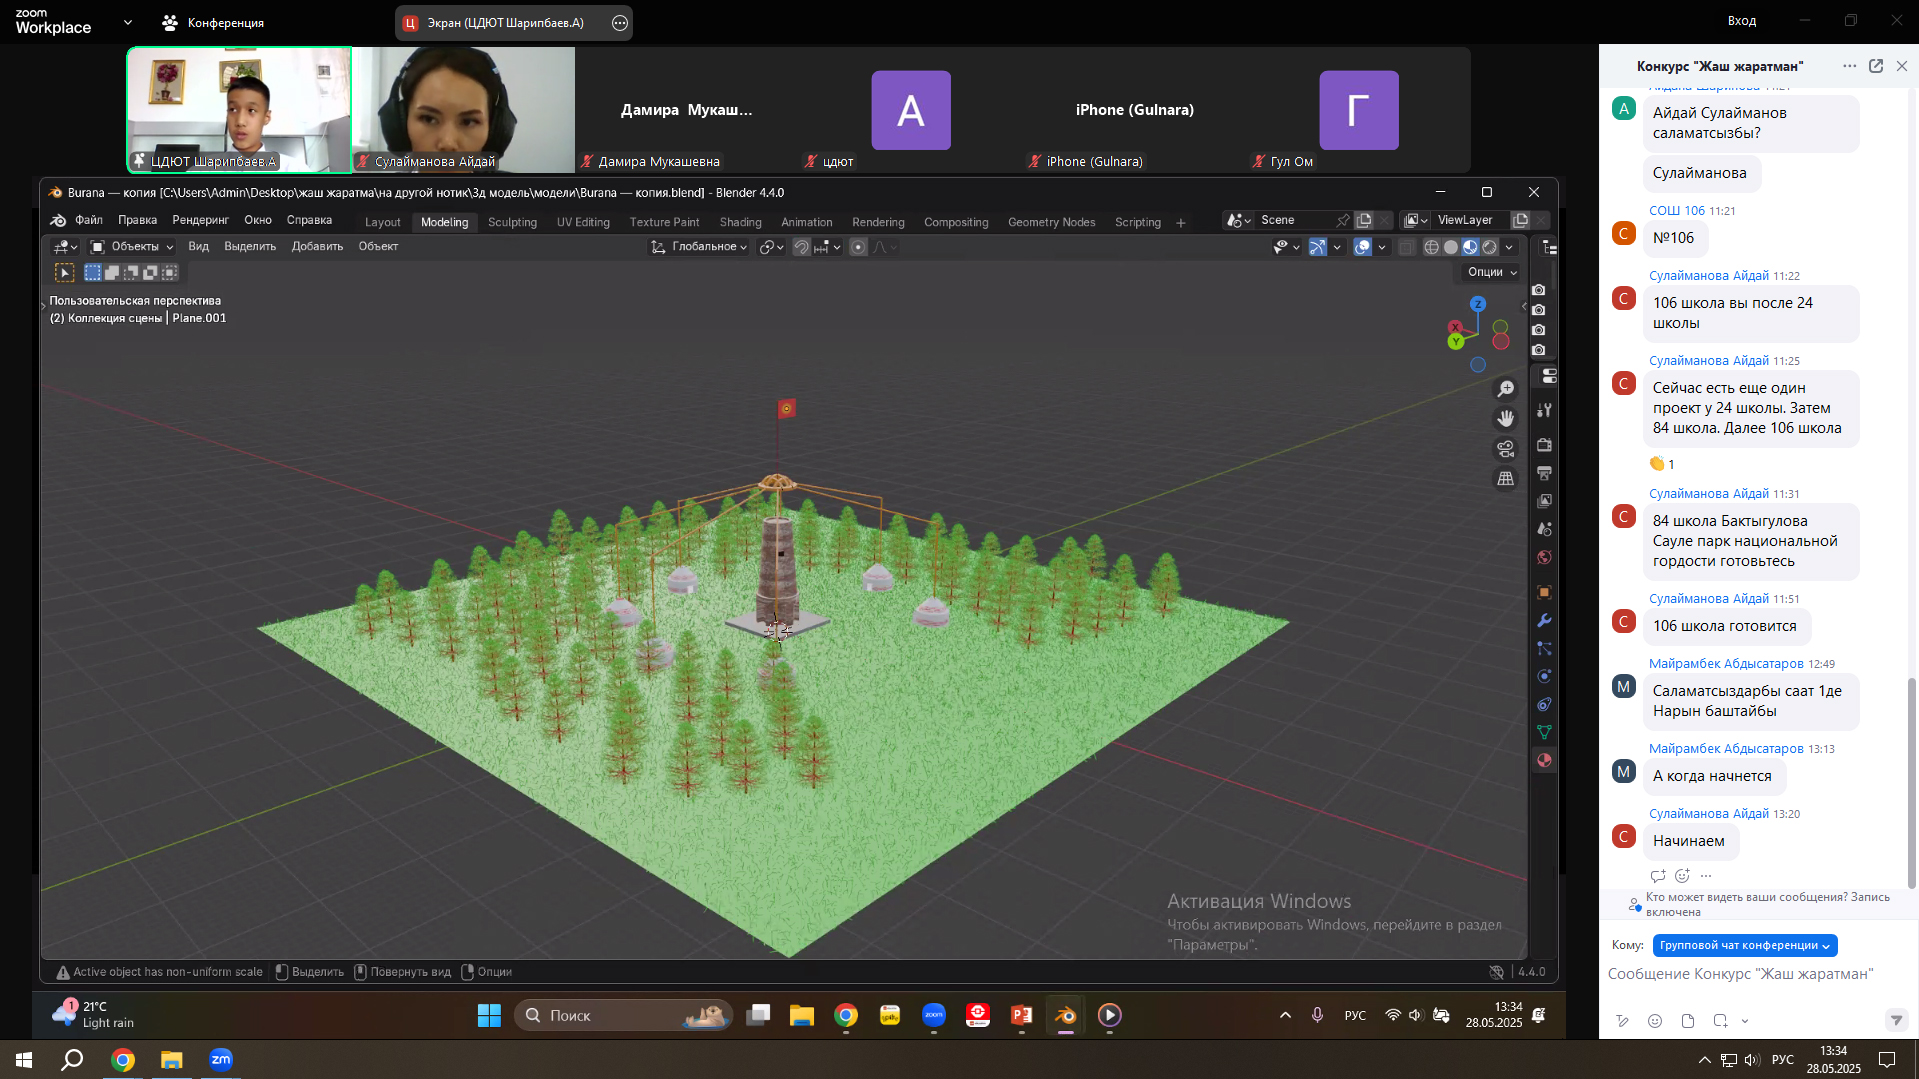Open the Modifiers wrench properties tab
Viewport: 1919px width, 1079px height.
pyautogui.click(x=1544, y=621)
